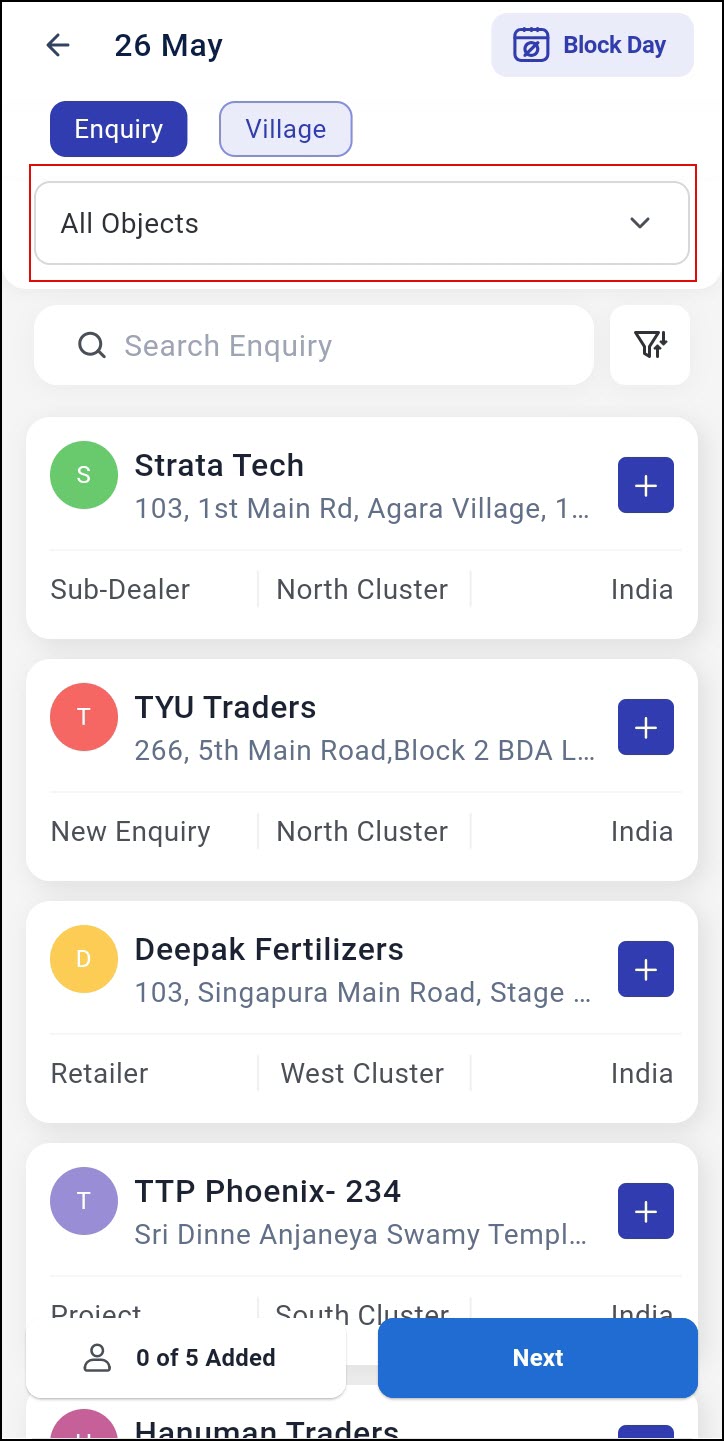The image size is (724, 1441).
Task: Click the person icon near Added count
Action: tap(97, 1358)
